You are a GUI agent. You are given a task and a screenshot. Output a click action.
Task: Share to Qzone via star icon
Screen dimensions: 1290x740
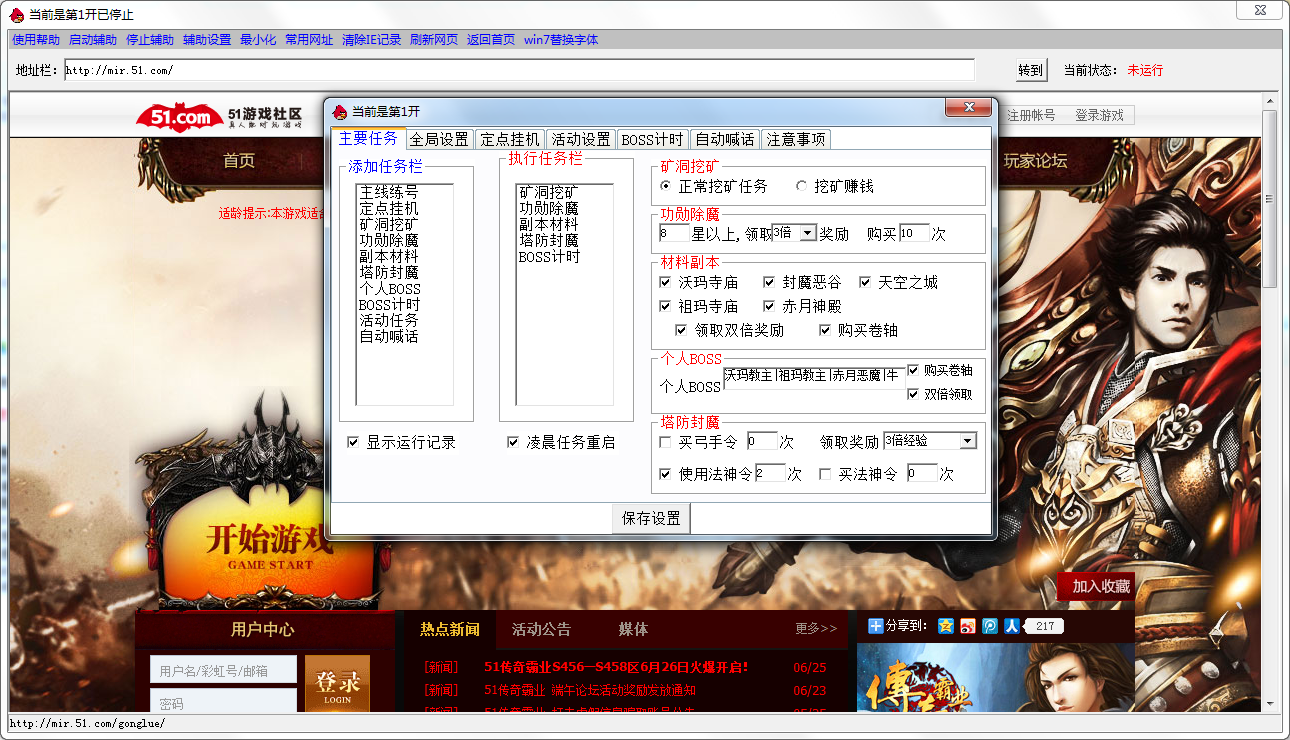click(x=946, y=626)
